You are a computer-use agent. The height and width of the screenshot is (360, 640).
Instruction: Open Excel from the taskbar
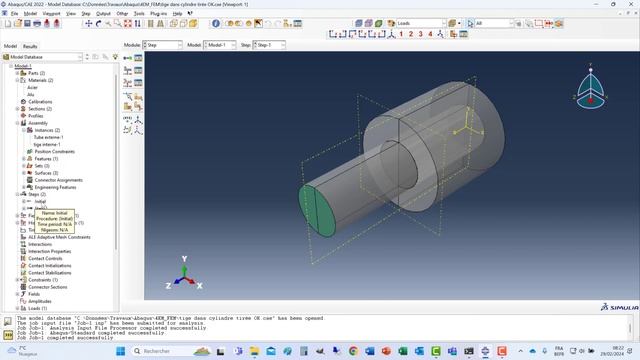click(402, 351)
